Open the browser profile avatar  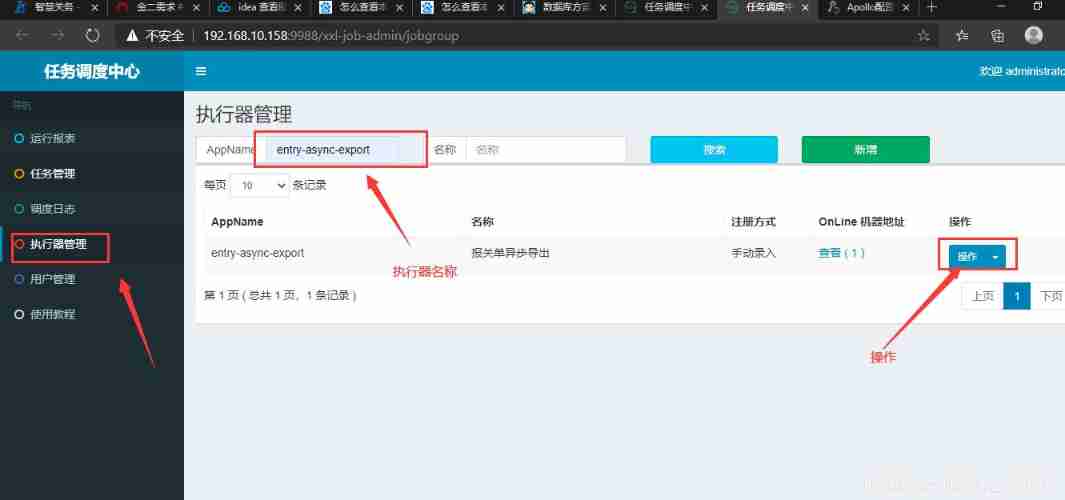(1034, 35)
